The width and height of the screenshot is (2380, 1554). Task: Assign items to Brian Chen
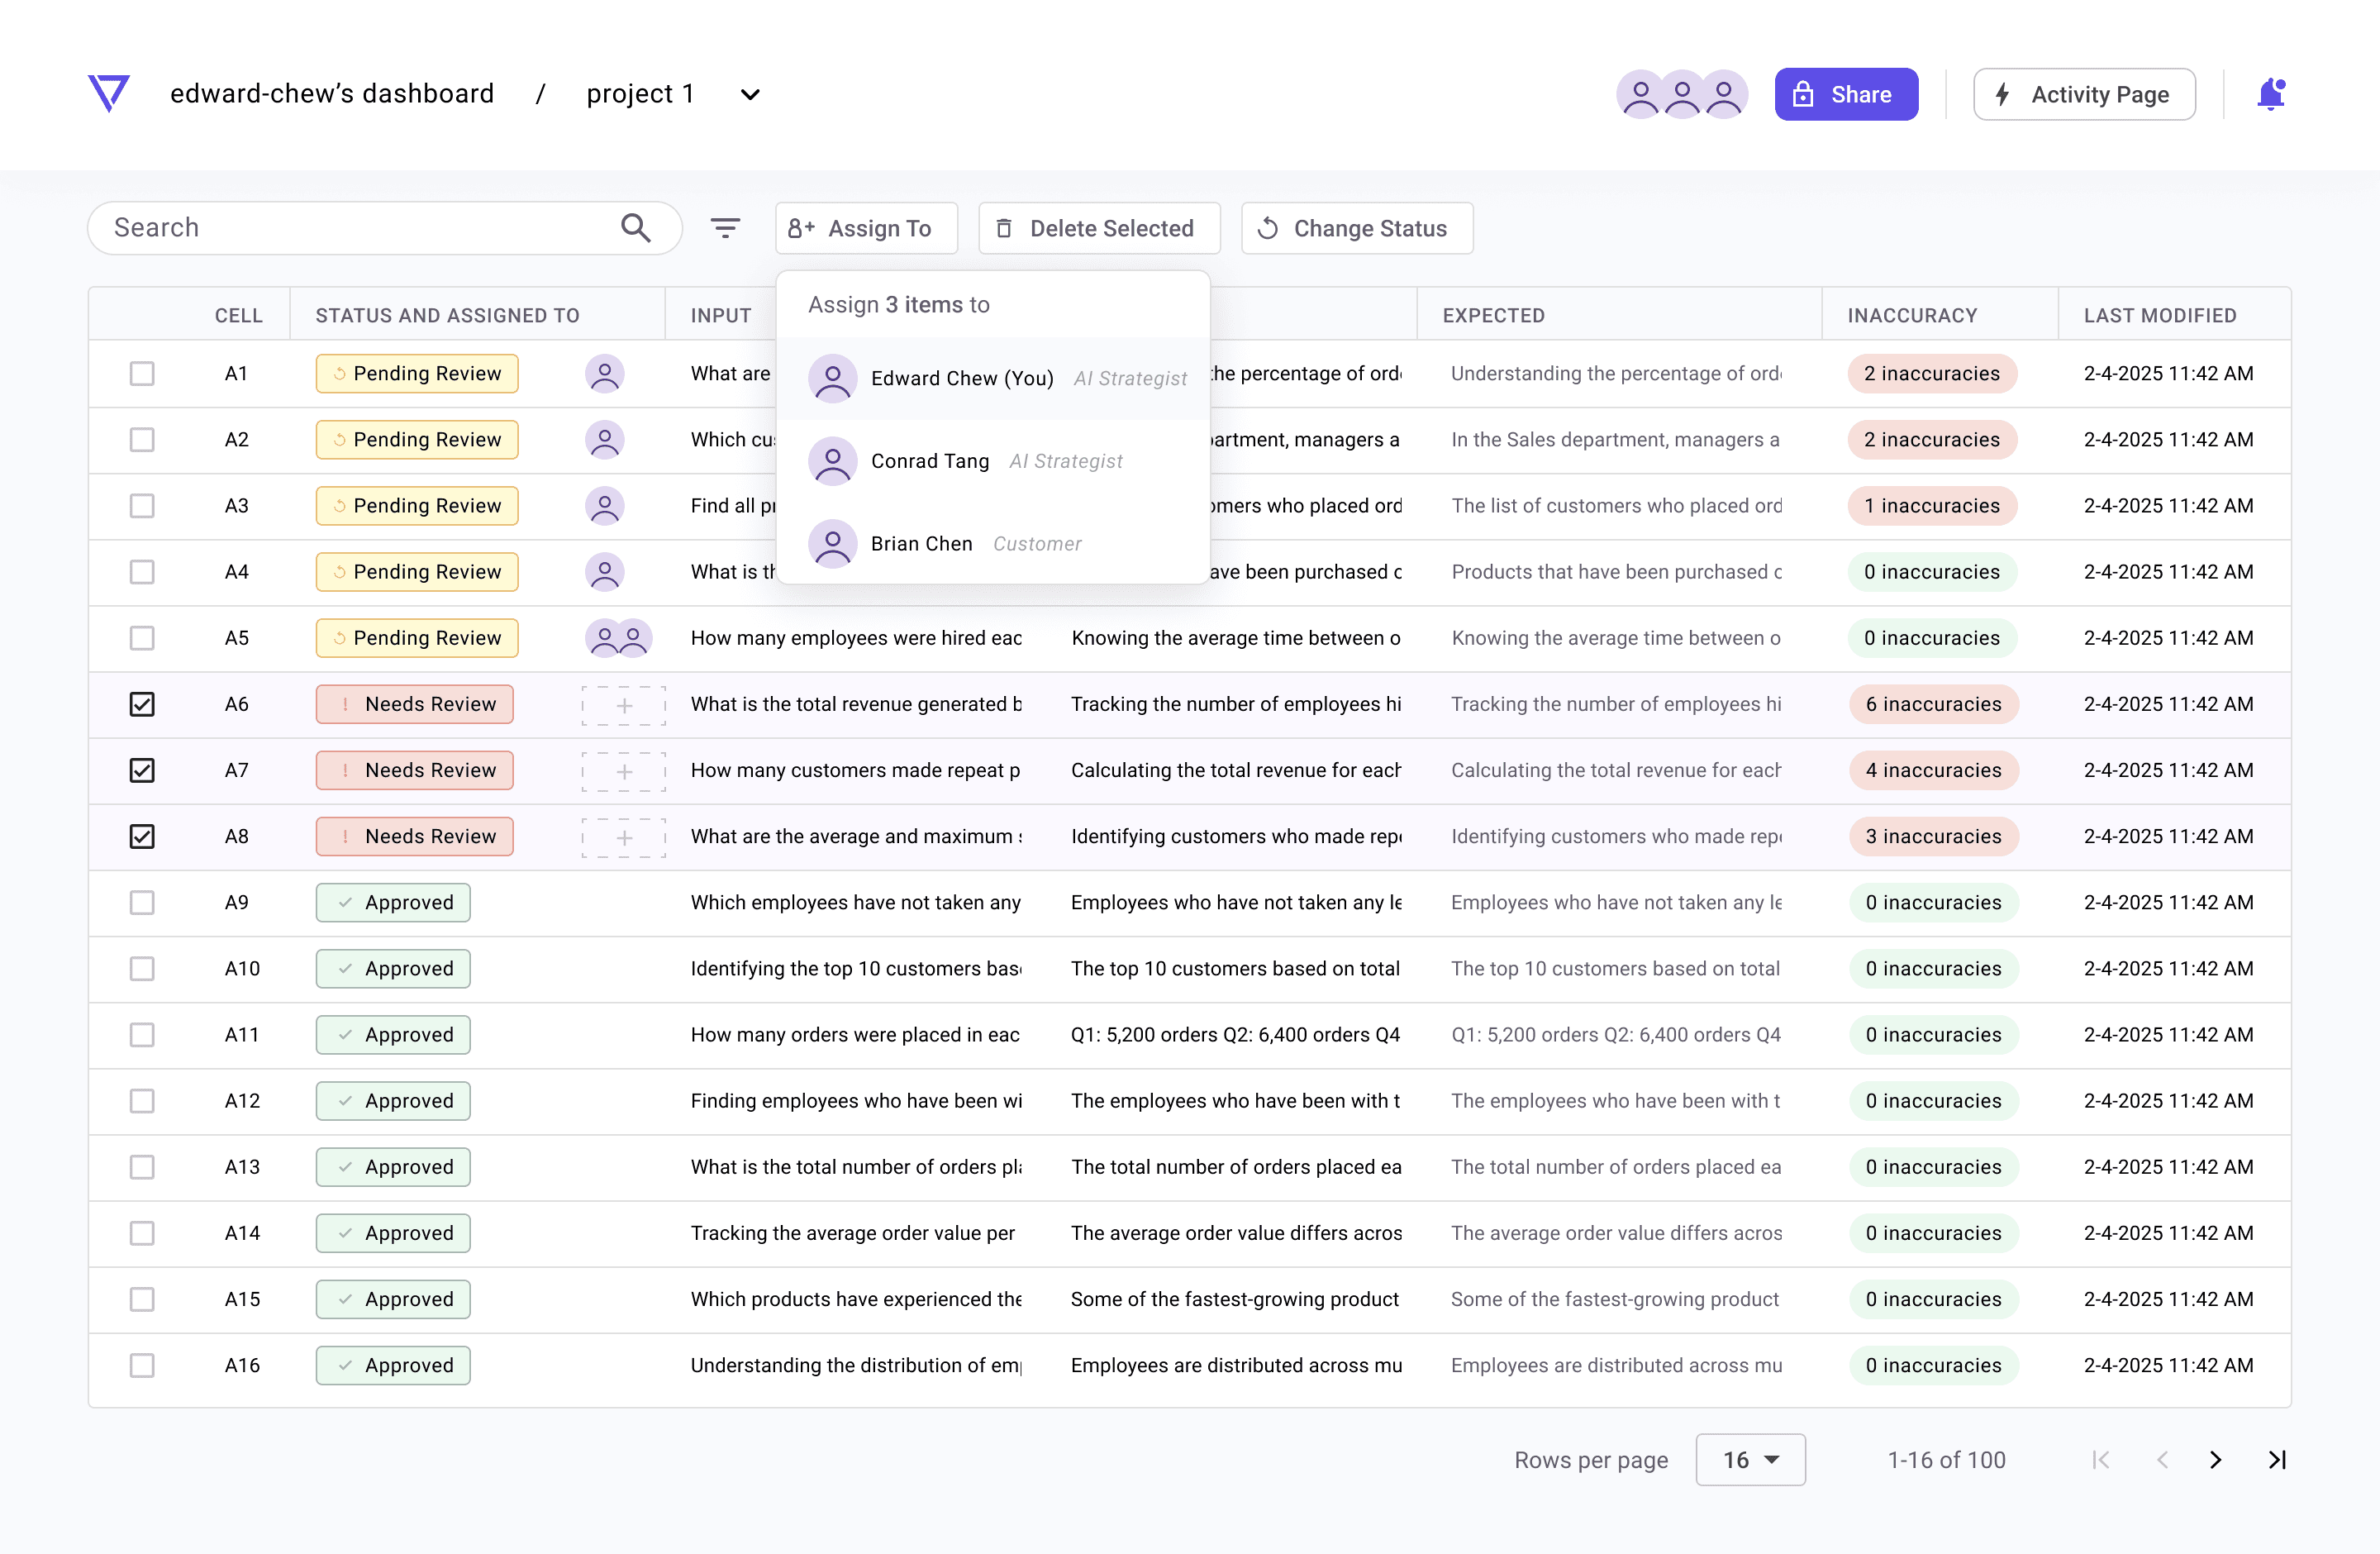(993, 544)
